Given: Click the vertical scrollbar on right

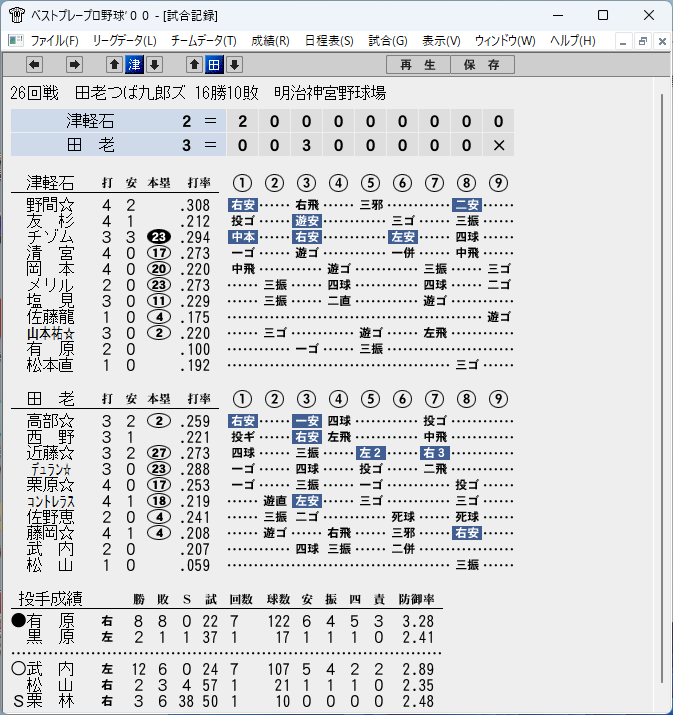Looking at the screenshot, I should coord(663,388).
